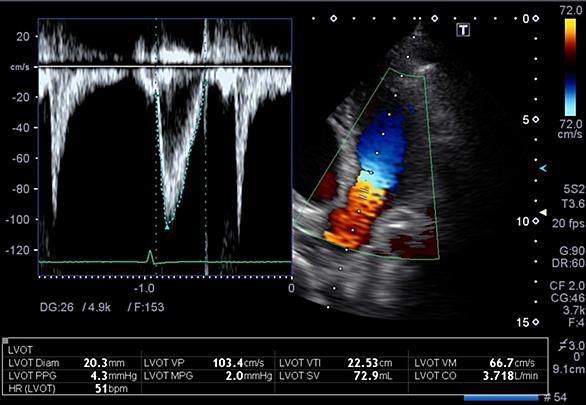Click the blue cine progress bar

click(501, 397)
